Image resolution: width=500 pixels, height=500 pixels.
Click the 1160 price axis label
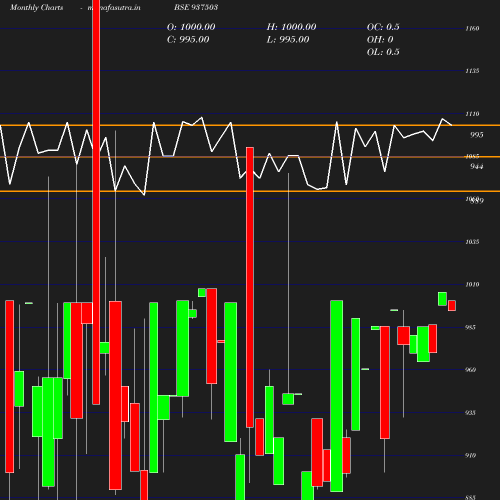tap(472, 28)
